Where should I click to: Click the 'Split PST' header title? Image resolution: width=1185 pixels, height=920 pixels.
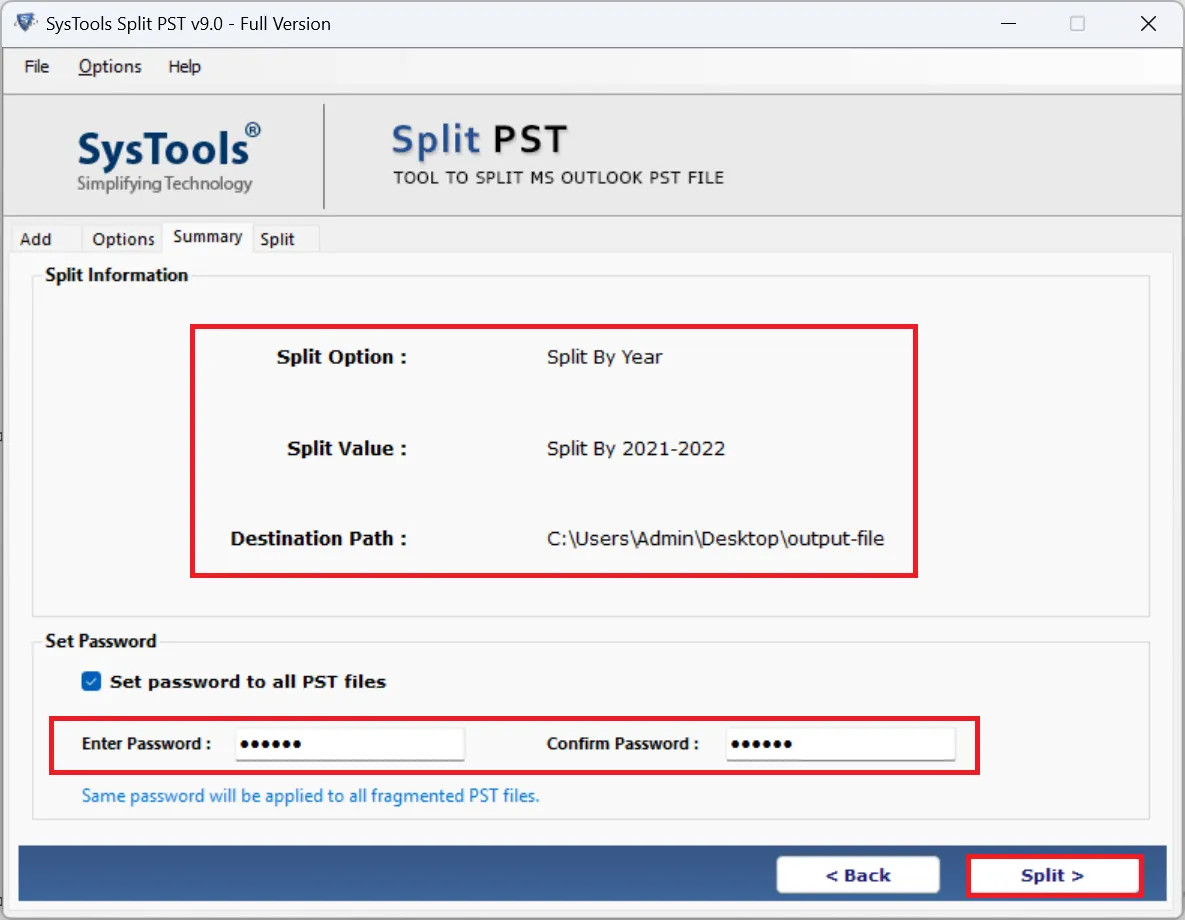479,140
